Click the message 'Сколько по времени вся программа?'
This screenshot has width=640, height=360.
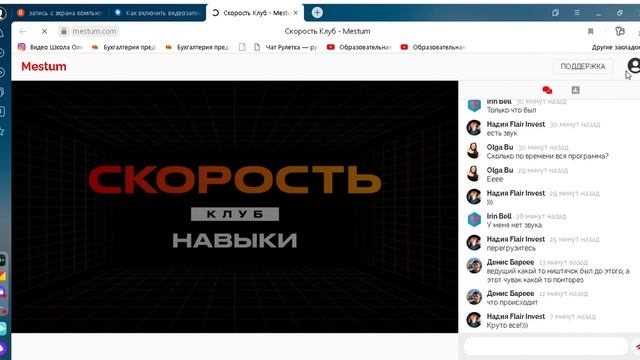[x=547, y=156]
